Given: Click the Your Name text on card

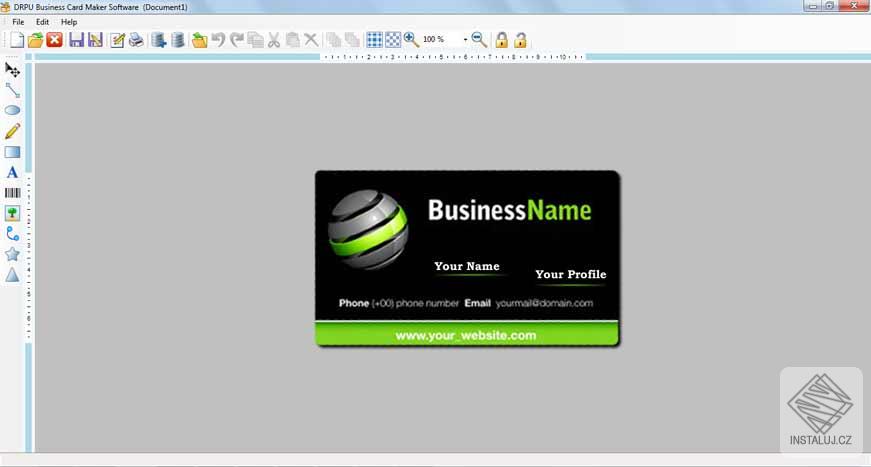Looking at the screenshot, I should (x=467, y=267).
